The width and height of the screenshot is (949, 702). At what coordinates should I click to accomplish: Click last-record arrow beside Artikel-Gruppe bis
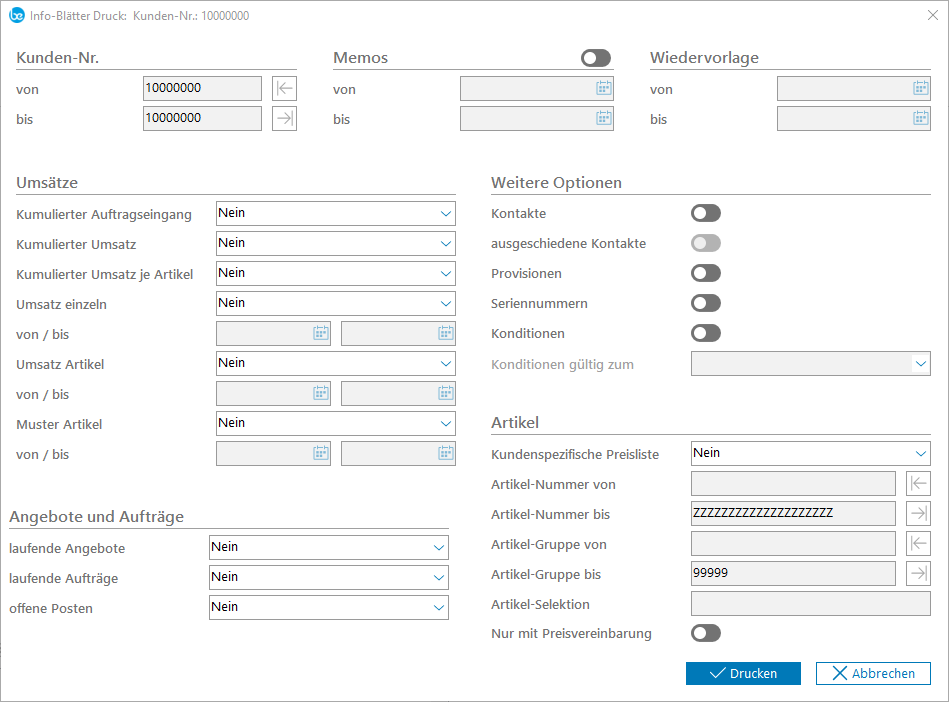tap(918, 574)
